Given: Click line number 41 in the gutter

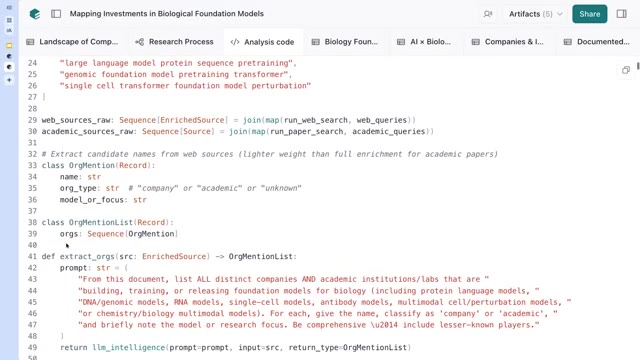Looking at the screenshot, I should [32, 256].
